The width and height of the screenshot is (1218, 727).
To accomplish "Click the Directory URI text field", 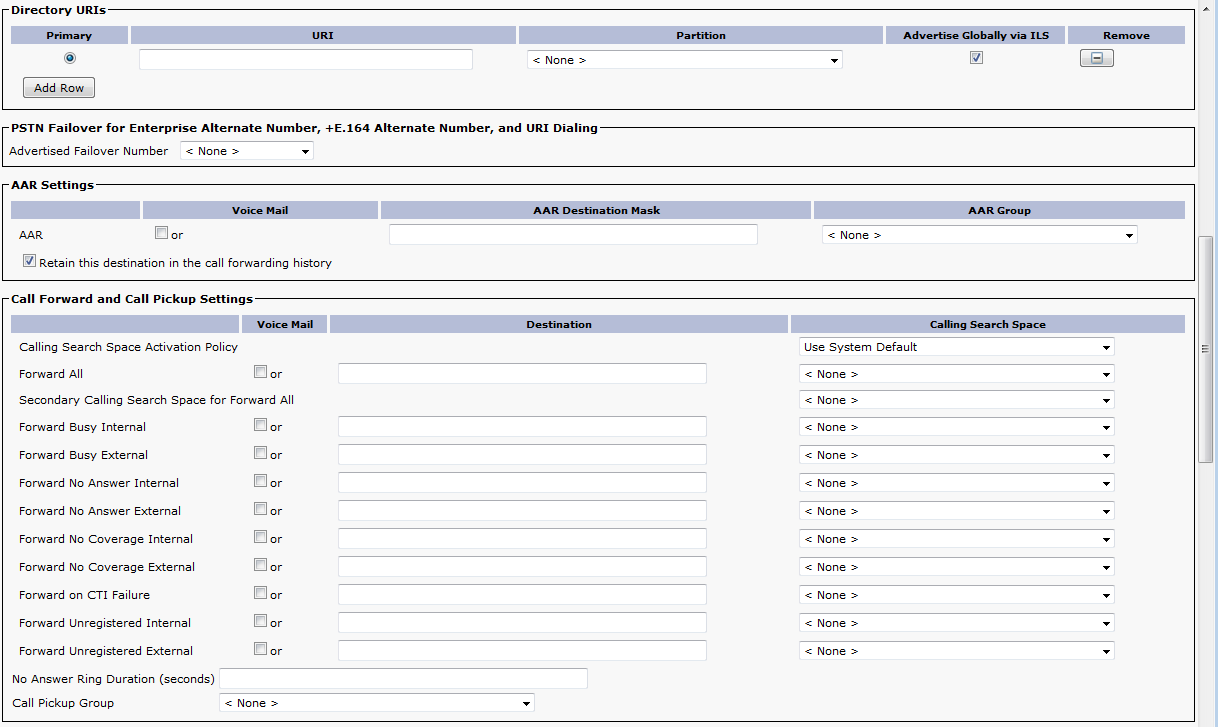I will coord(305,60).
